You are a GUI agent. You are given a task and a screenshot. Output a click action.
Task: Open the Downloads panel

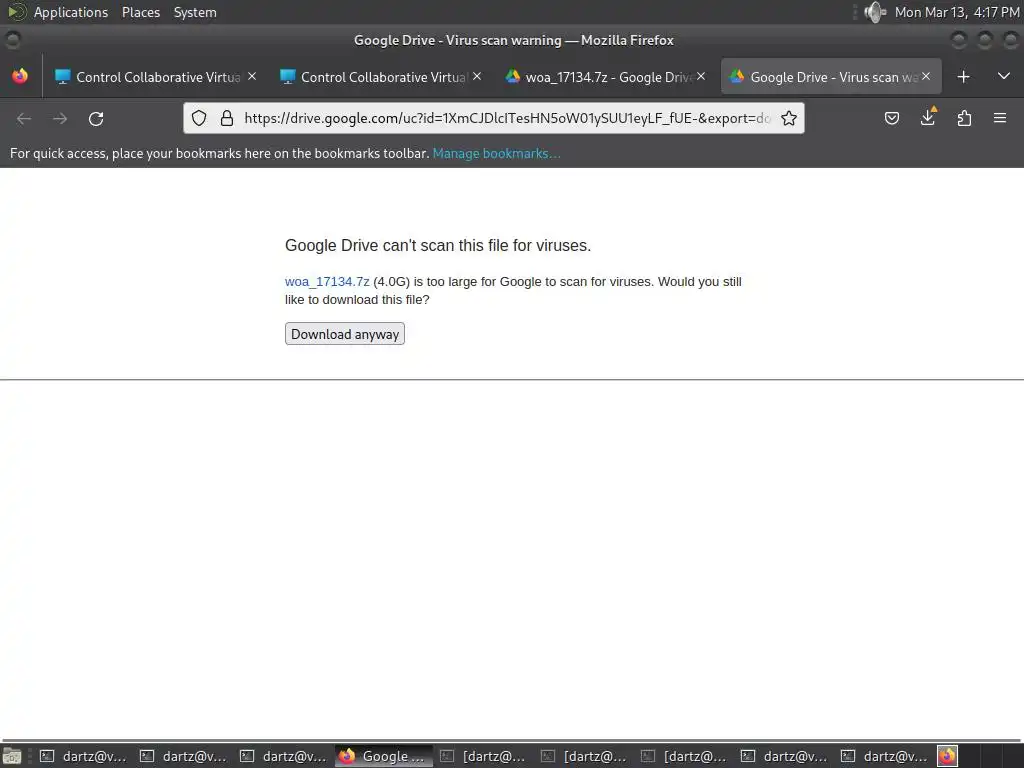(928, 118)
